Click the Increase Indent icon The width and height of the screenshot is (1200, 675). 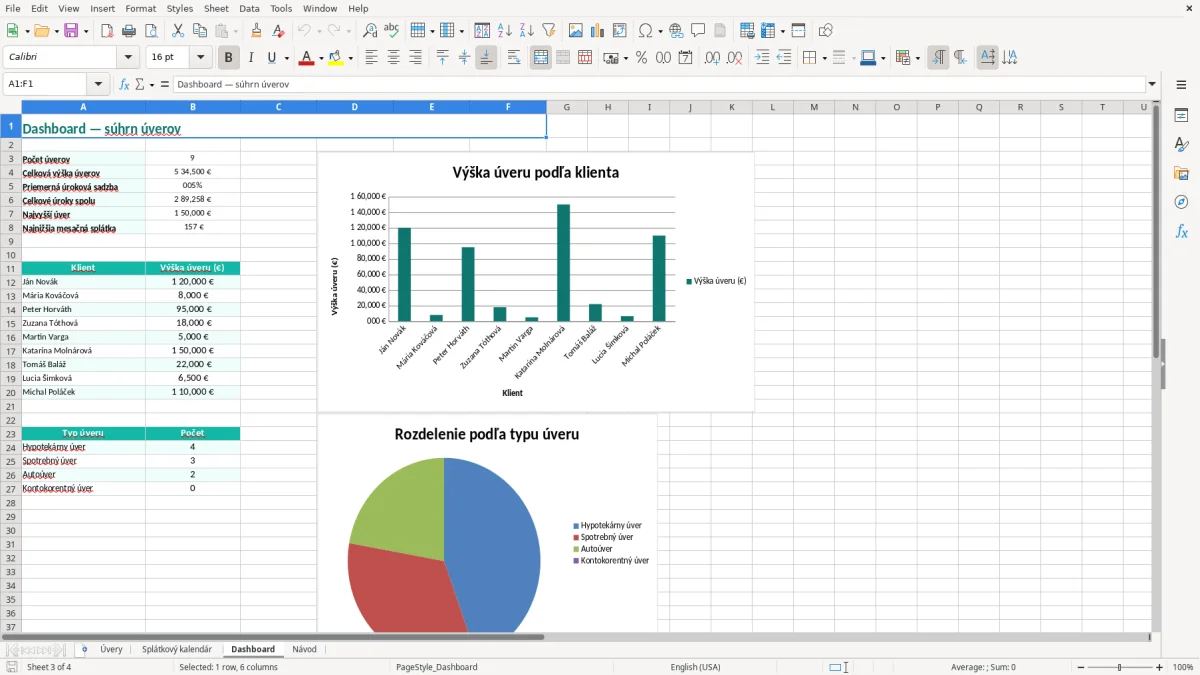point(762,58)
